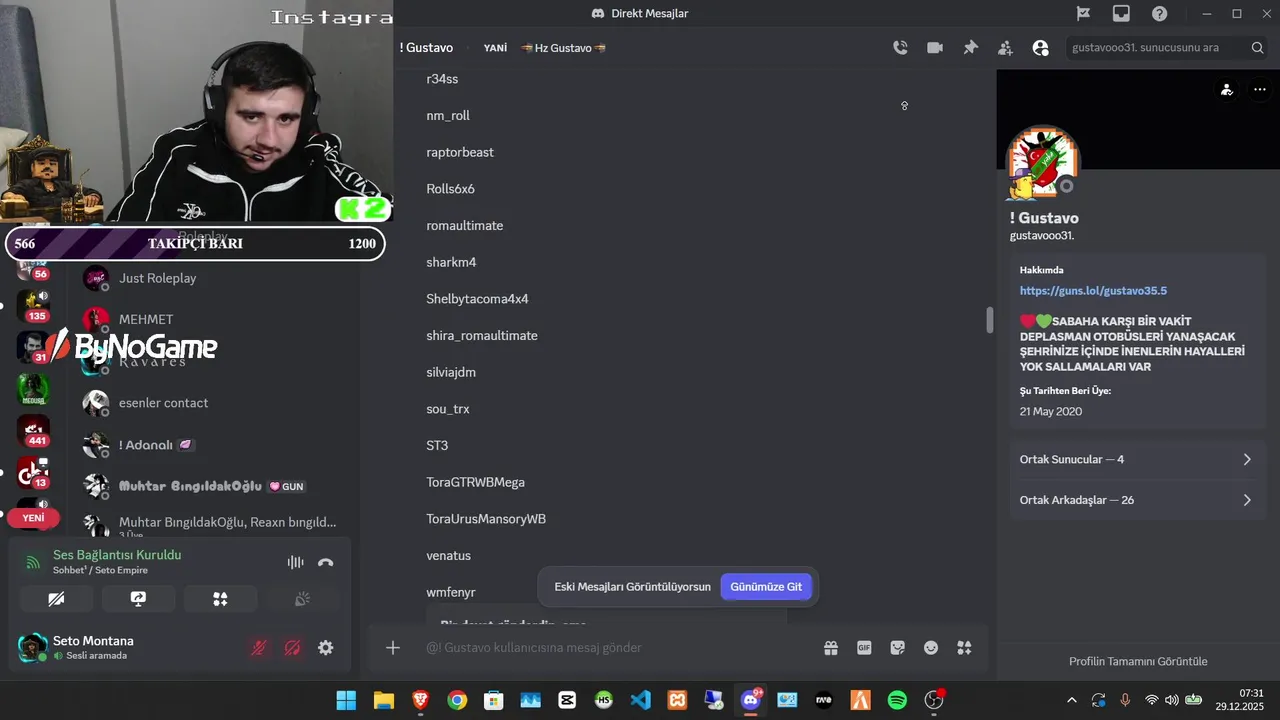
Task: Toggle camera in voice panel
Action: pyautogui.click(x=56, y=598)
